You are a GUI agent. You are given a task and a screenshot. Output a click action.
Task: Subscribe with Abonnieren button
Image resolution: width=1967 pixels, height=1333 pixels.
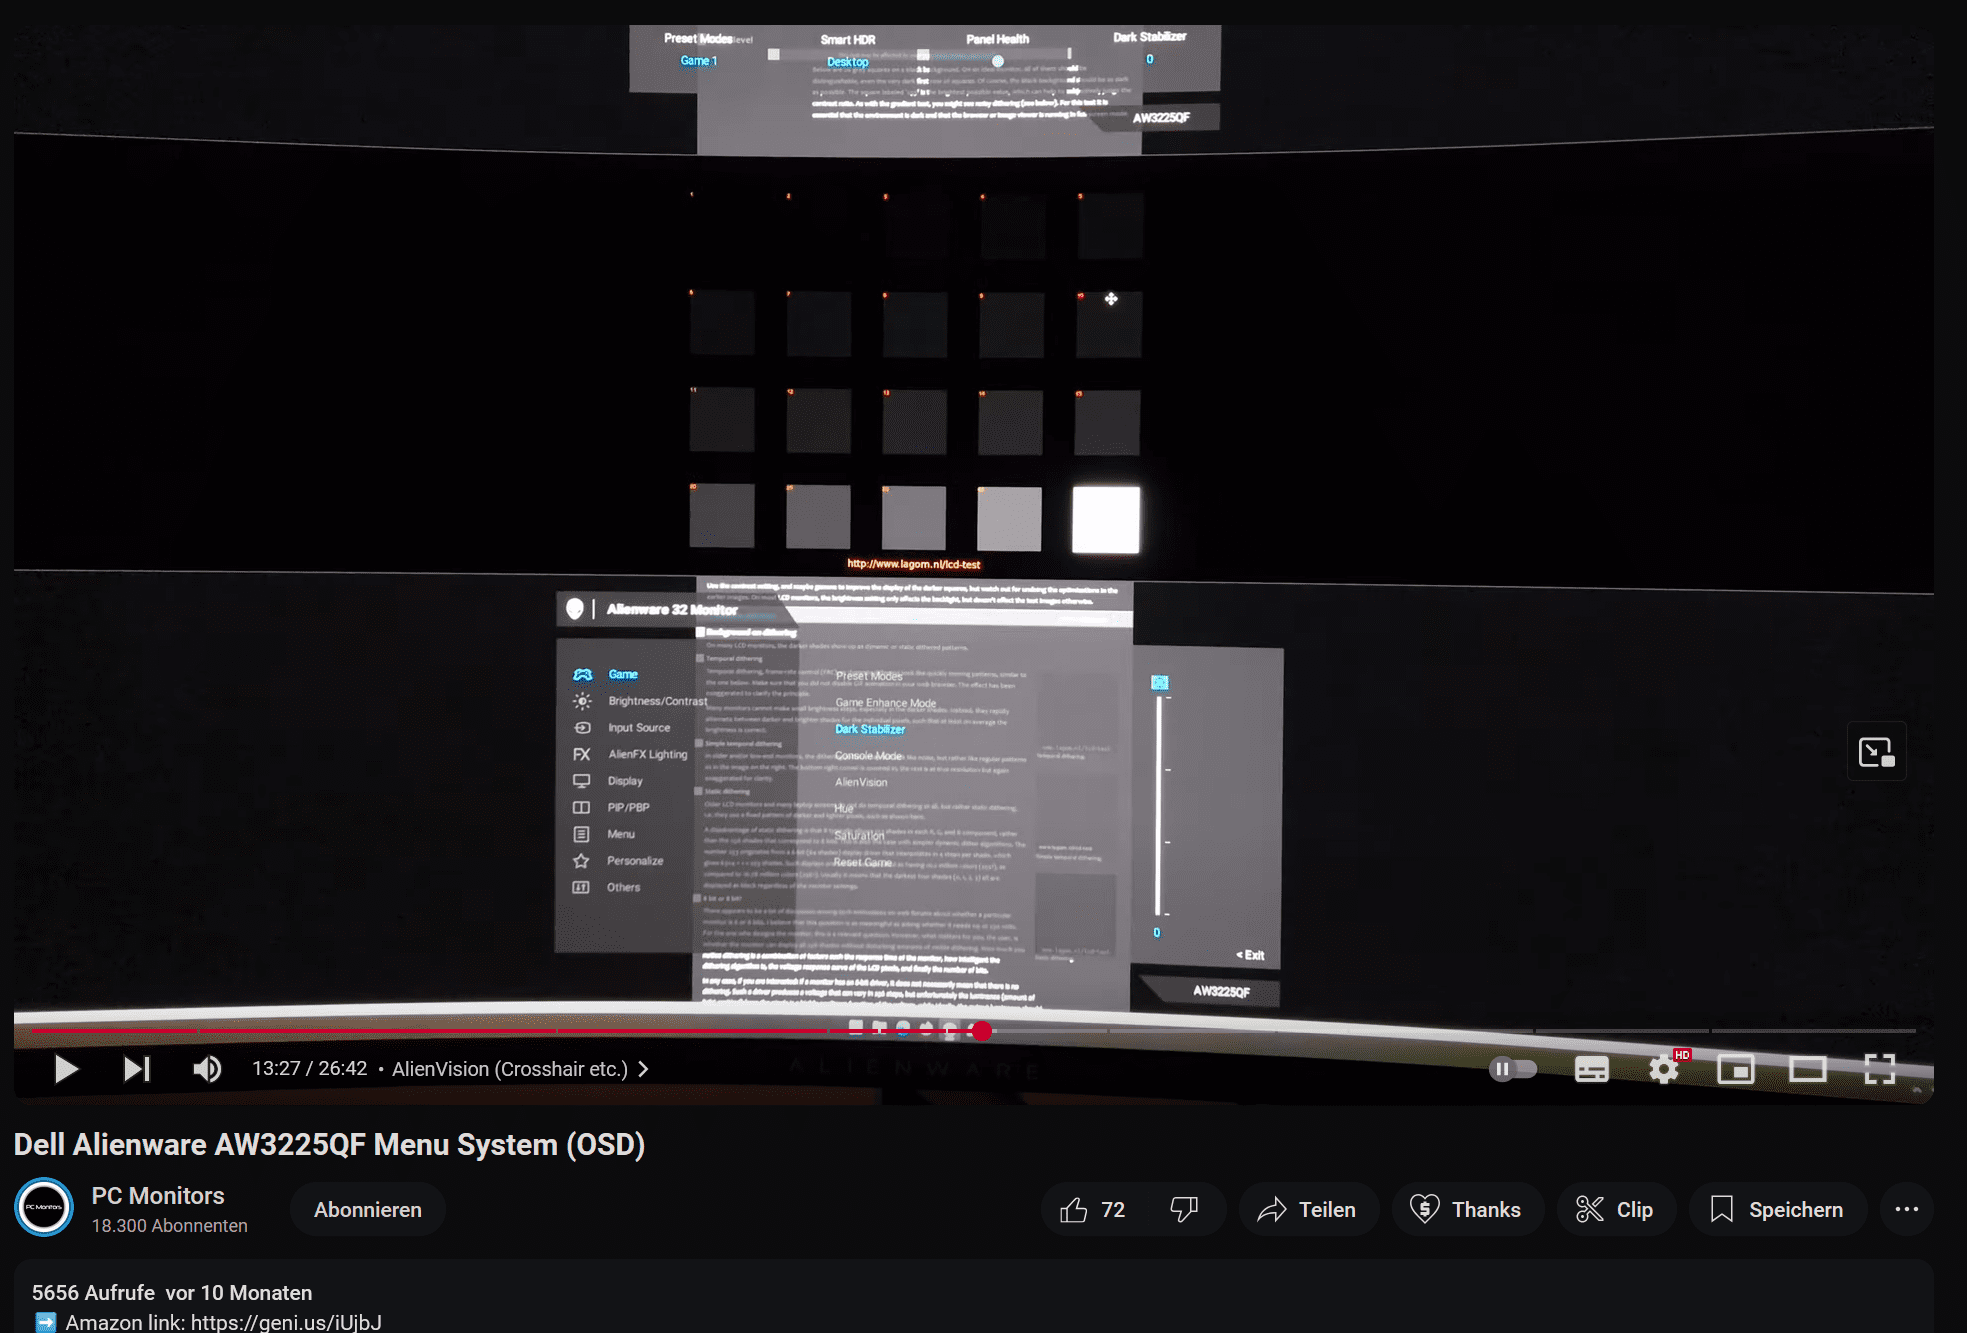[x=368, y=1210]
